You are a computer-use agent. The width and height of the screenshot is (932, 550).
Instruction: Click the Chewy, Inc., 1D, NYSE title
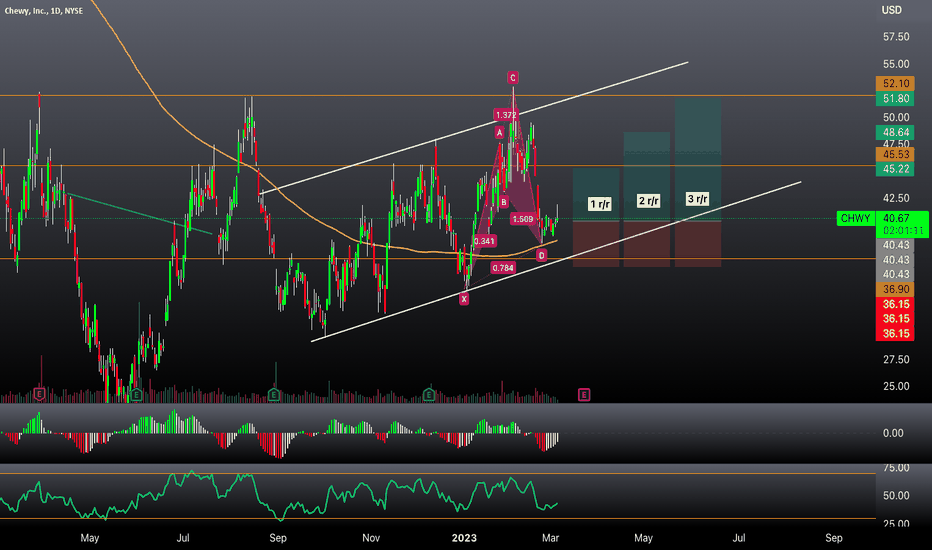tap(43, 11)
